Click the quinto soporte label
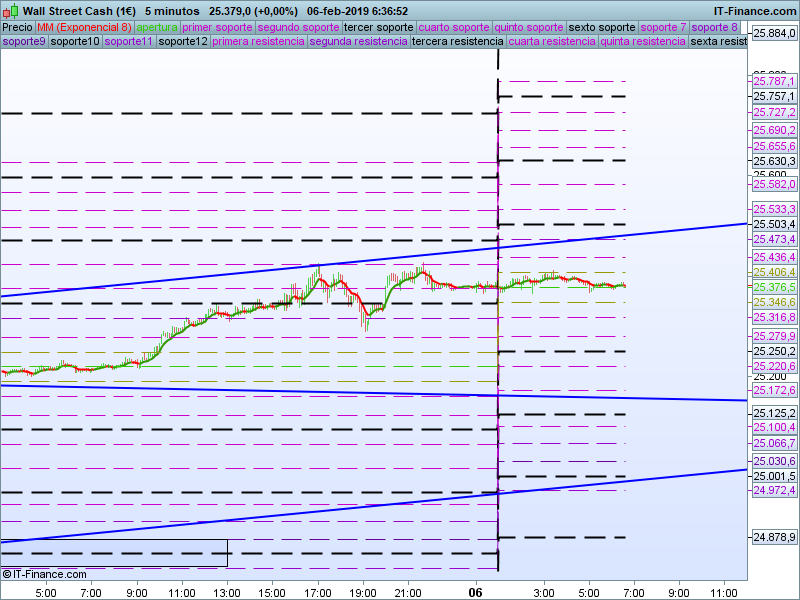Image resolution: width=800 pixels, height=600 pixels. pyautogui.click(x=529, y=28)
